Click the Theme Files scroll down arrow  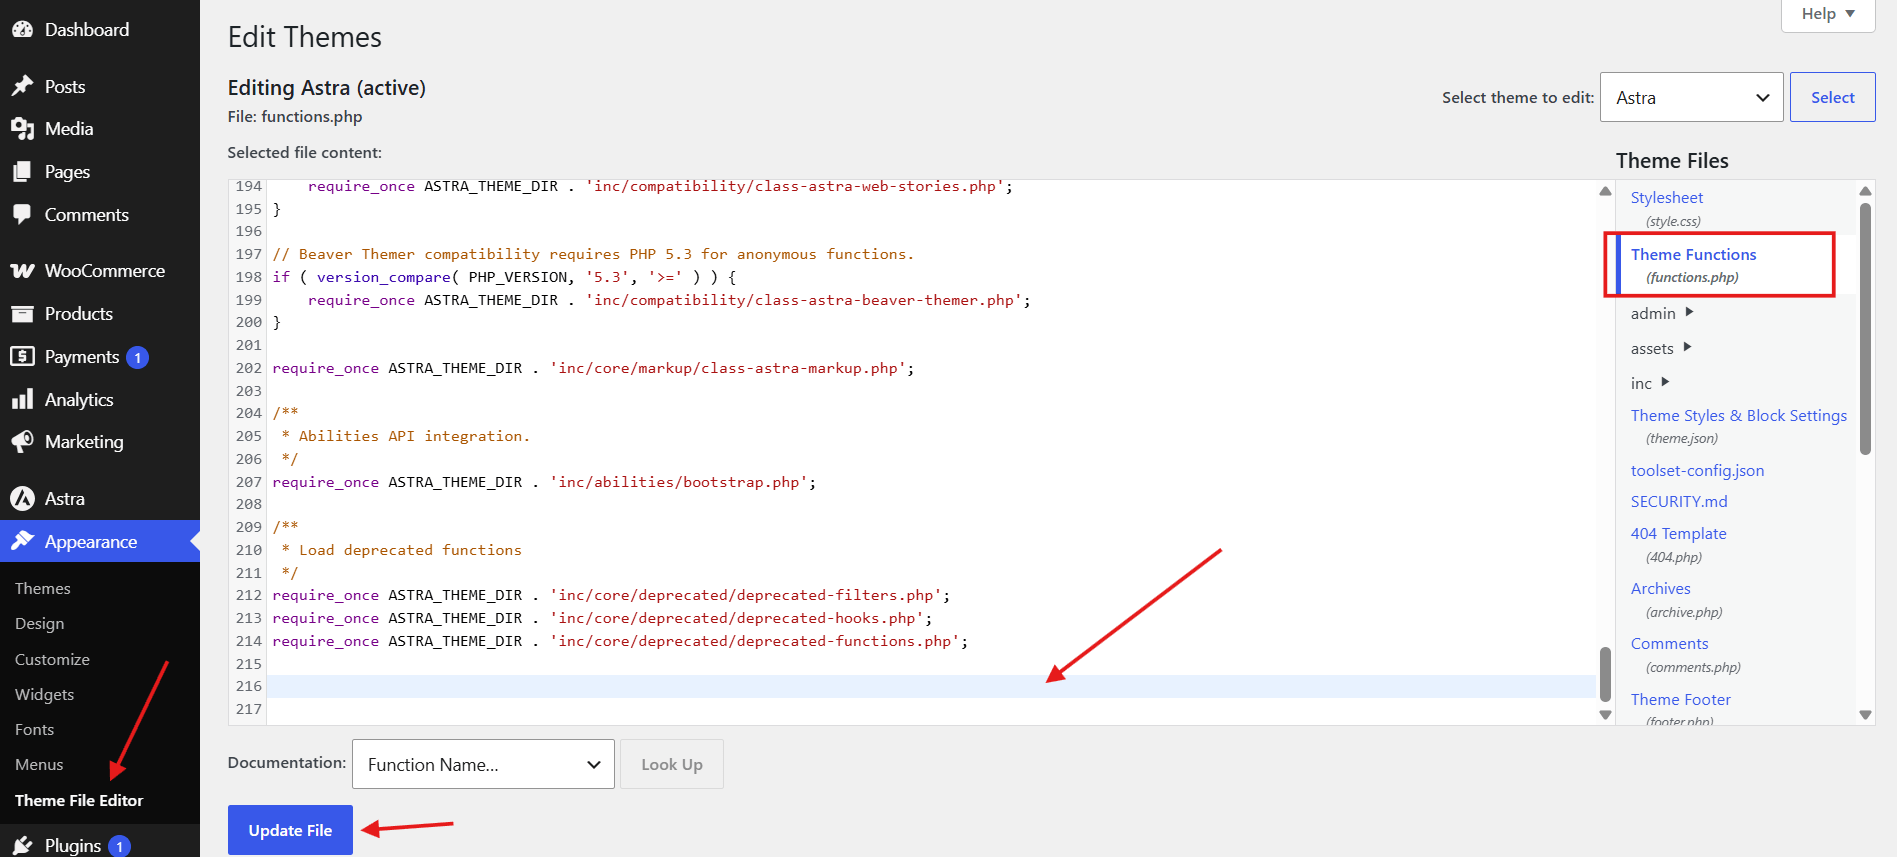(x=1865, y=715)
